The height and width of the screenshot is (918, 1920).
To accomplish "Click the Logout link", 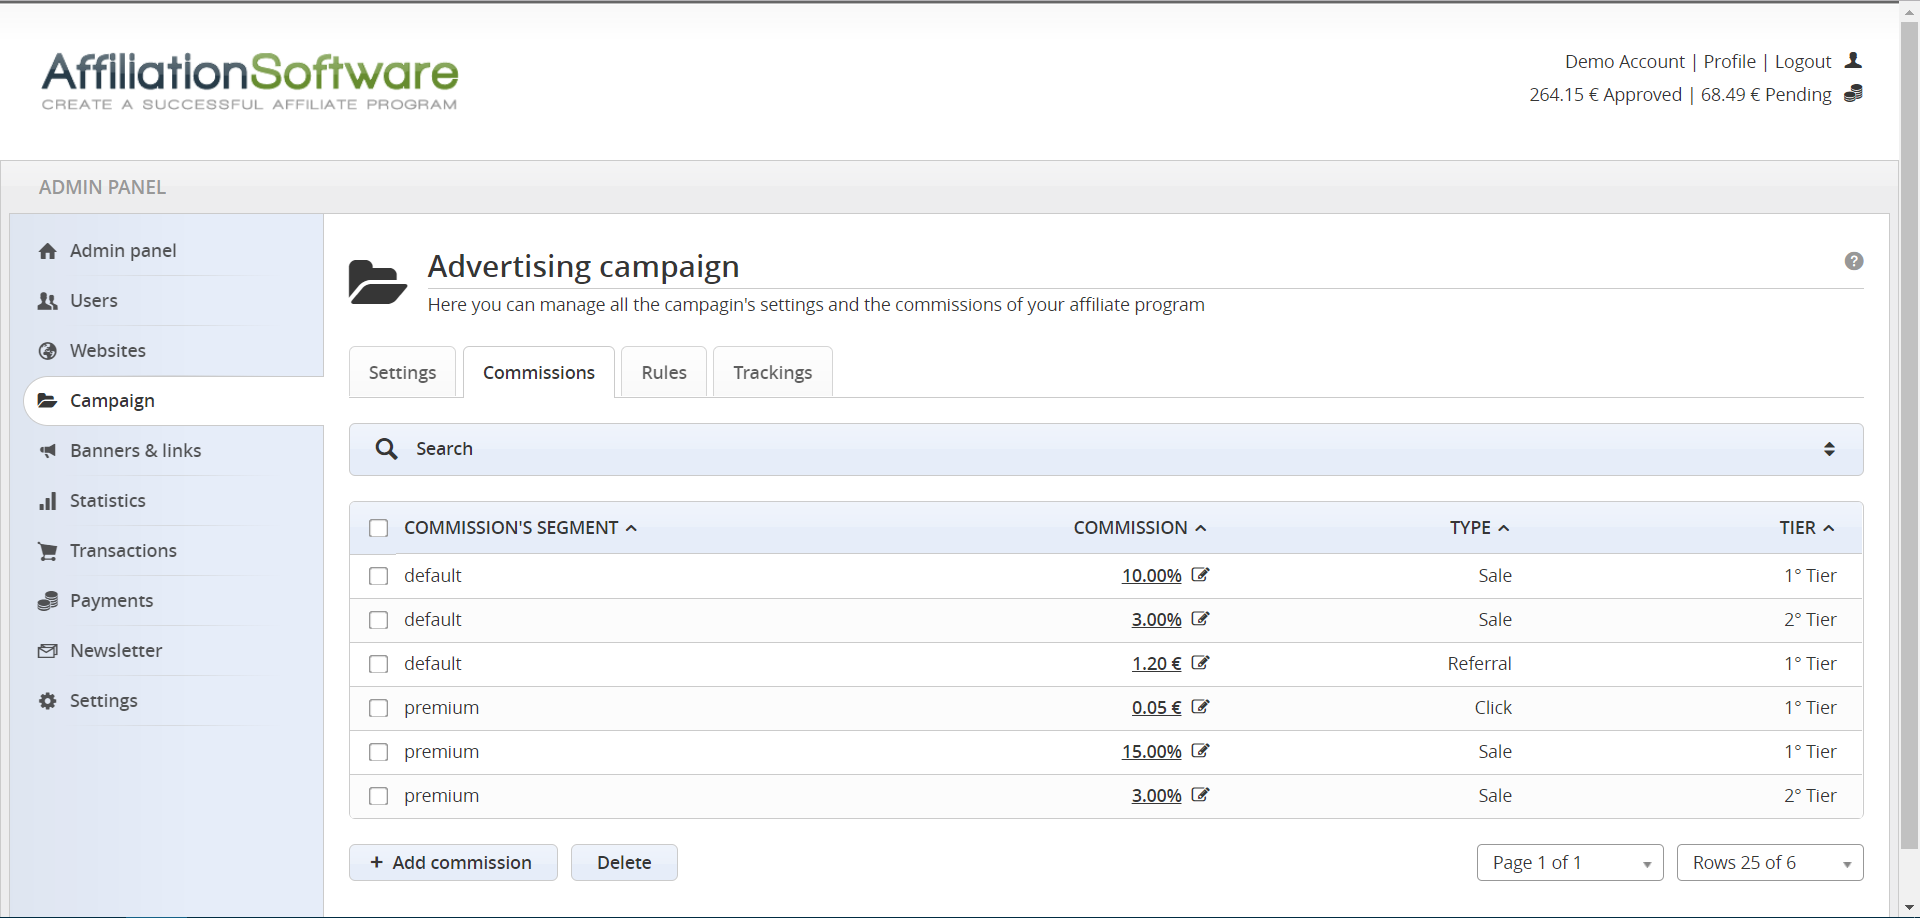I will 1802,62.
